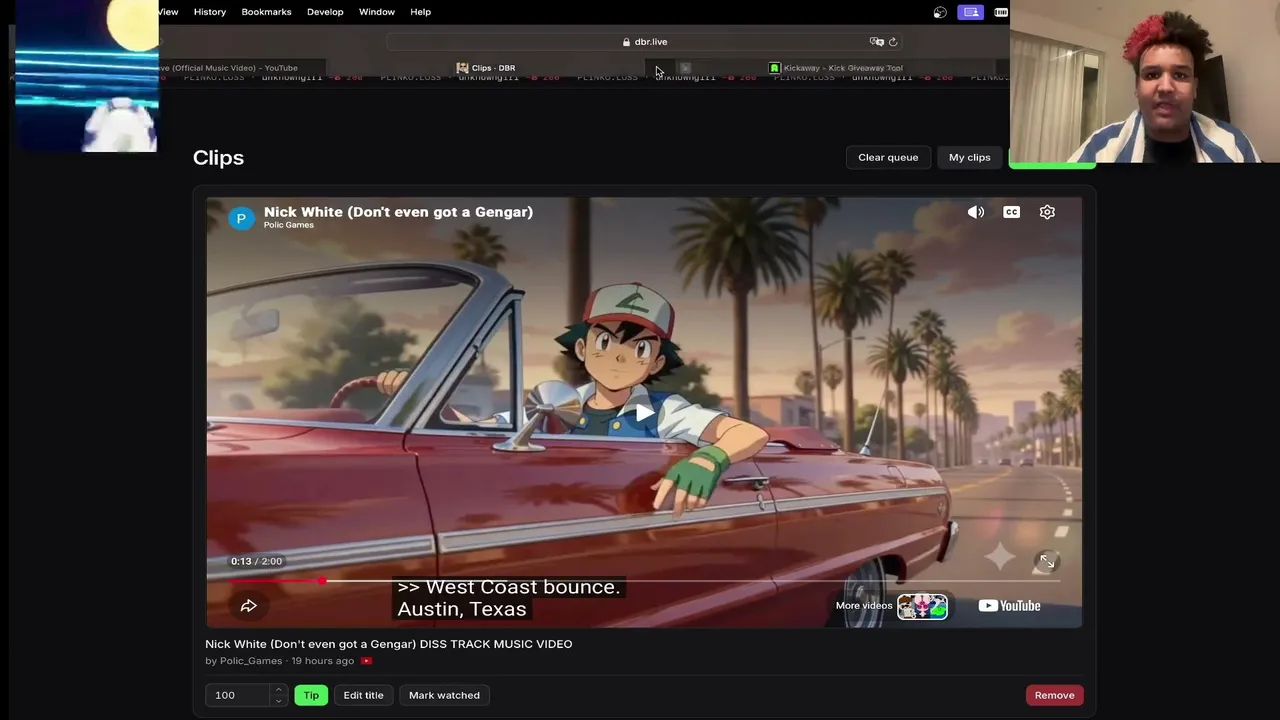Enter fullscreen with the expand icon

click(1046, 562)
